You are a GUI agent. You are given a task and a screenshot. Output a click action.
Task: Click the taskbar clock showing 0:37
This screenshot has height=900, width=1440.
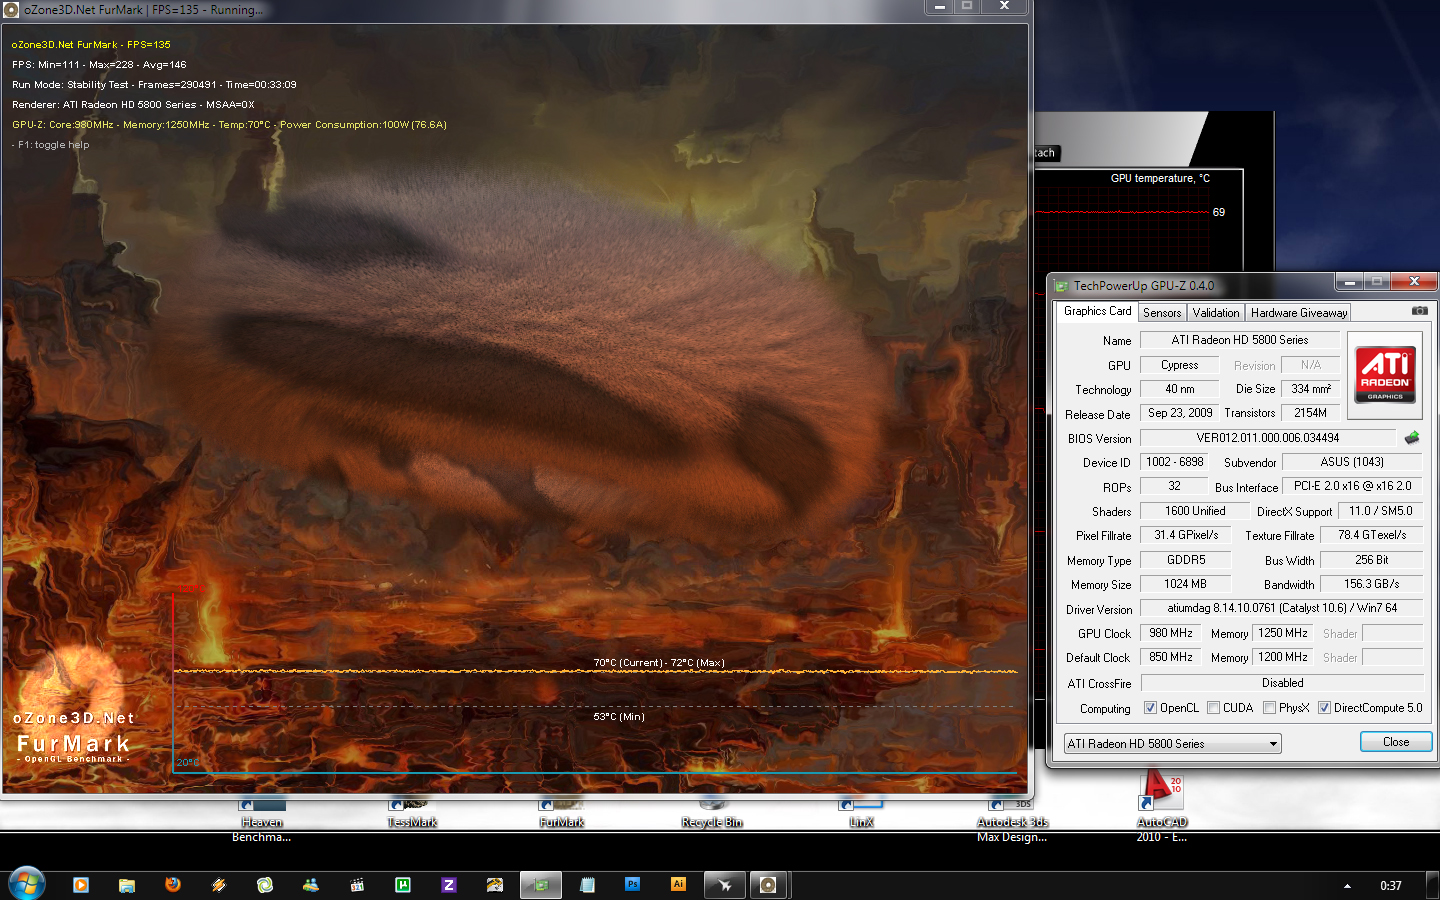[1390, 886]
